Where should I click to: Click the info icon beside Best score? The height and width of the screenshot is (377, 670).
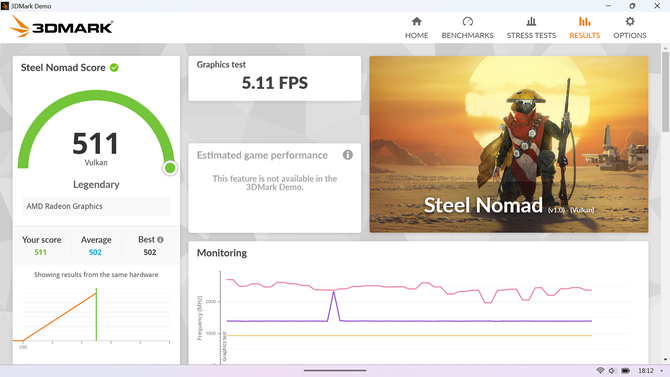(x=160, y=240)
